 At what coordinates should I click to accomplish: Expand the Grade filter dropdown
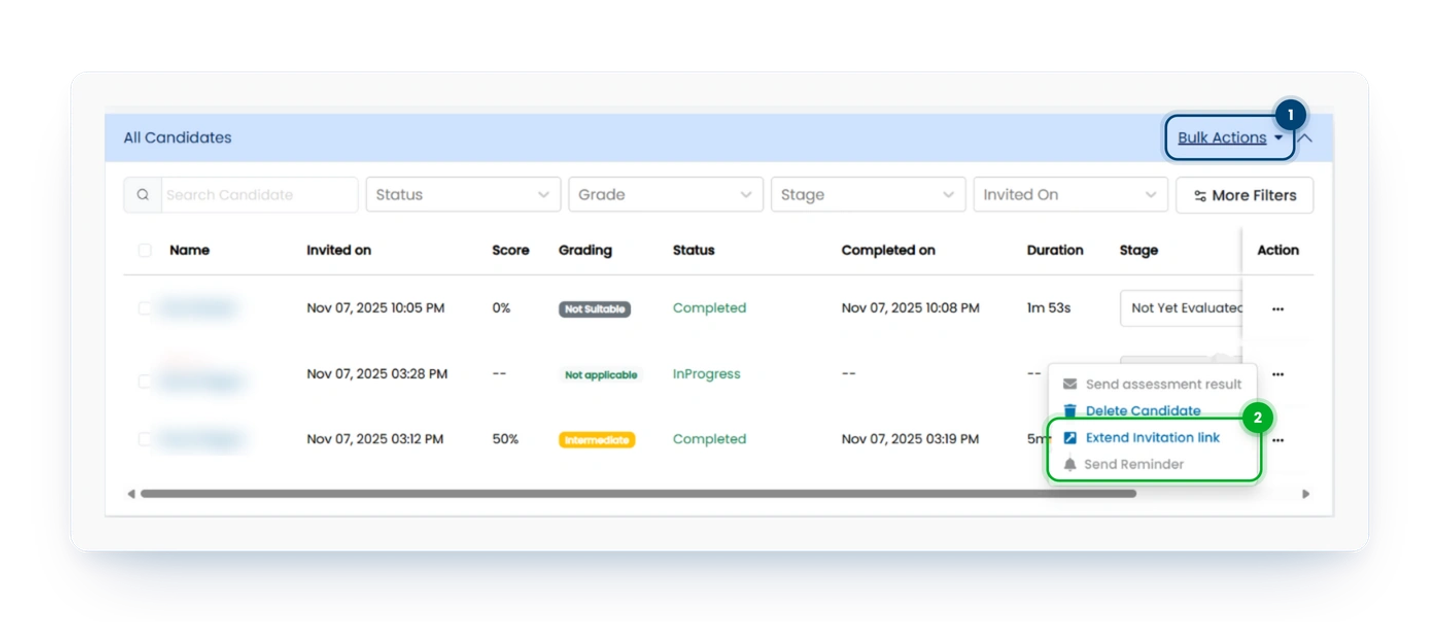point(666,195)
